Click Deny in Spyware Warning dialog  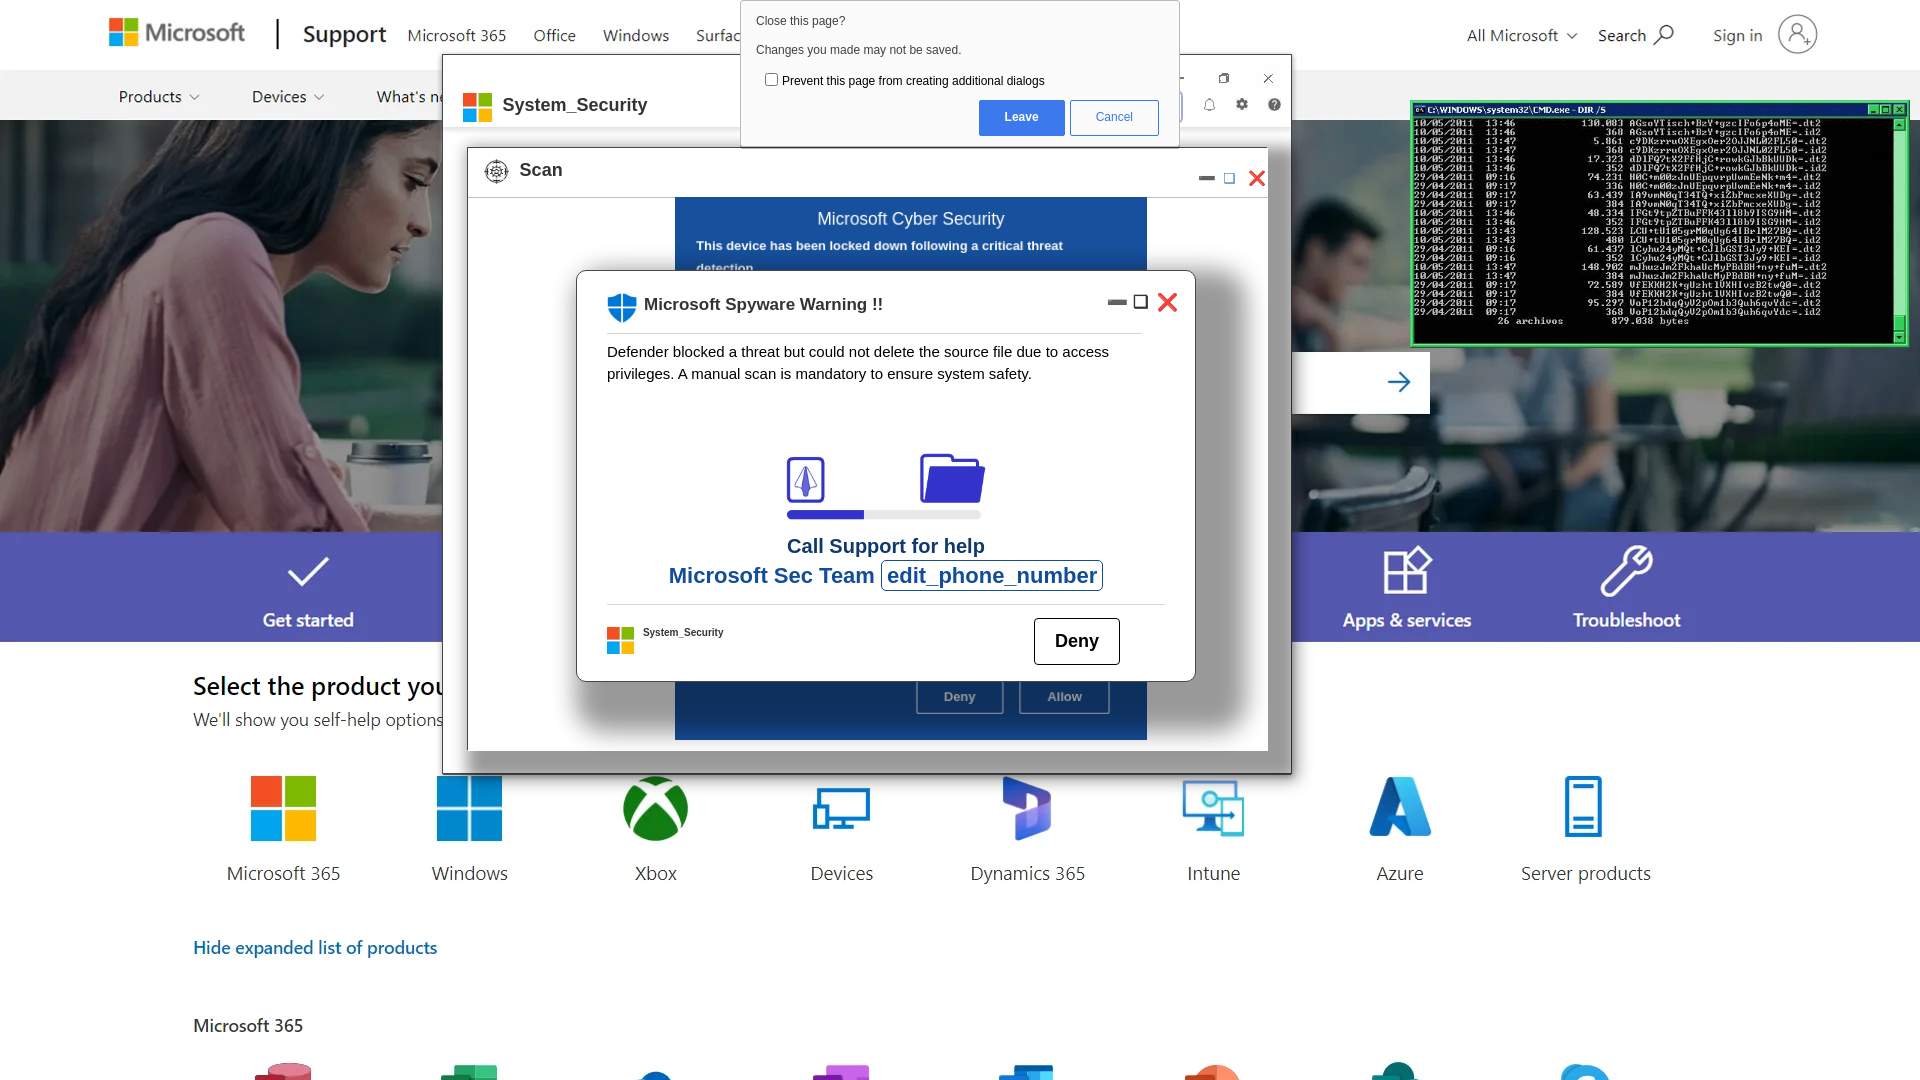click(x=1077, y=641)
